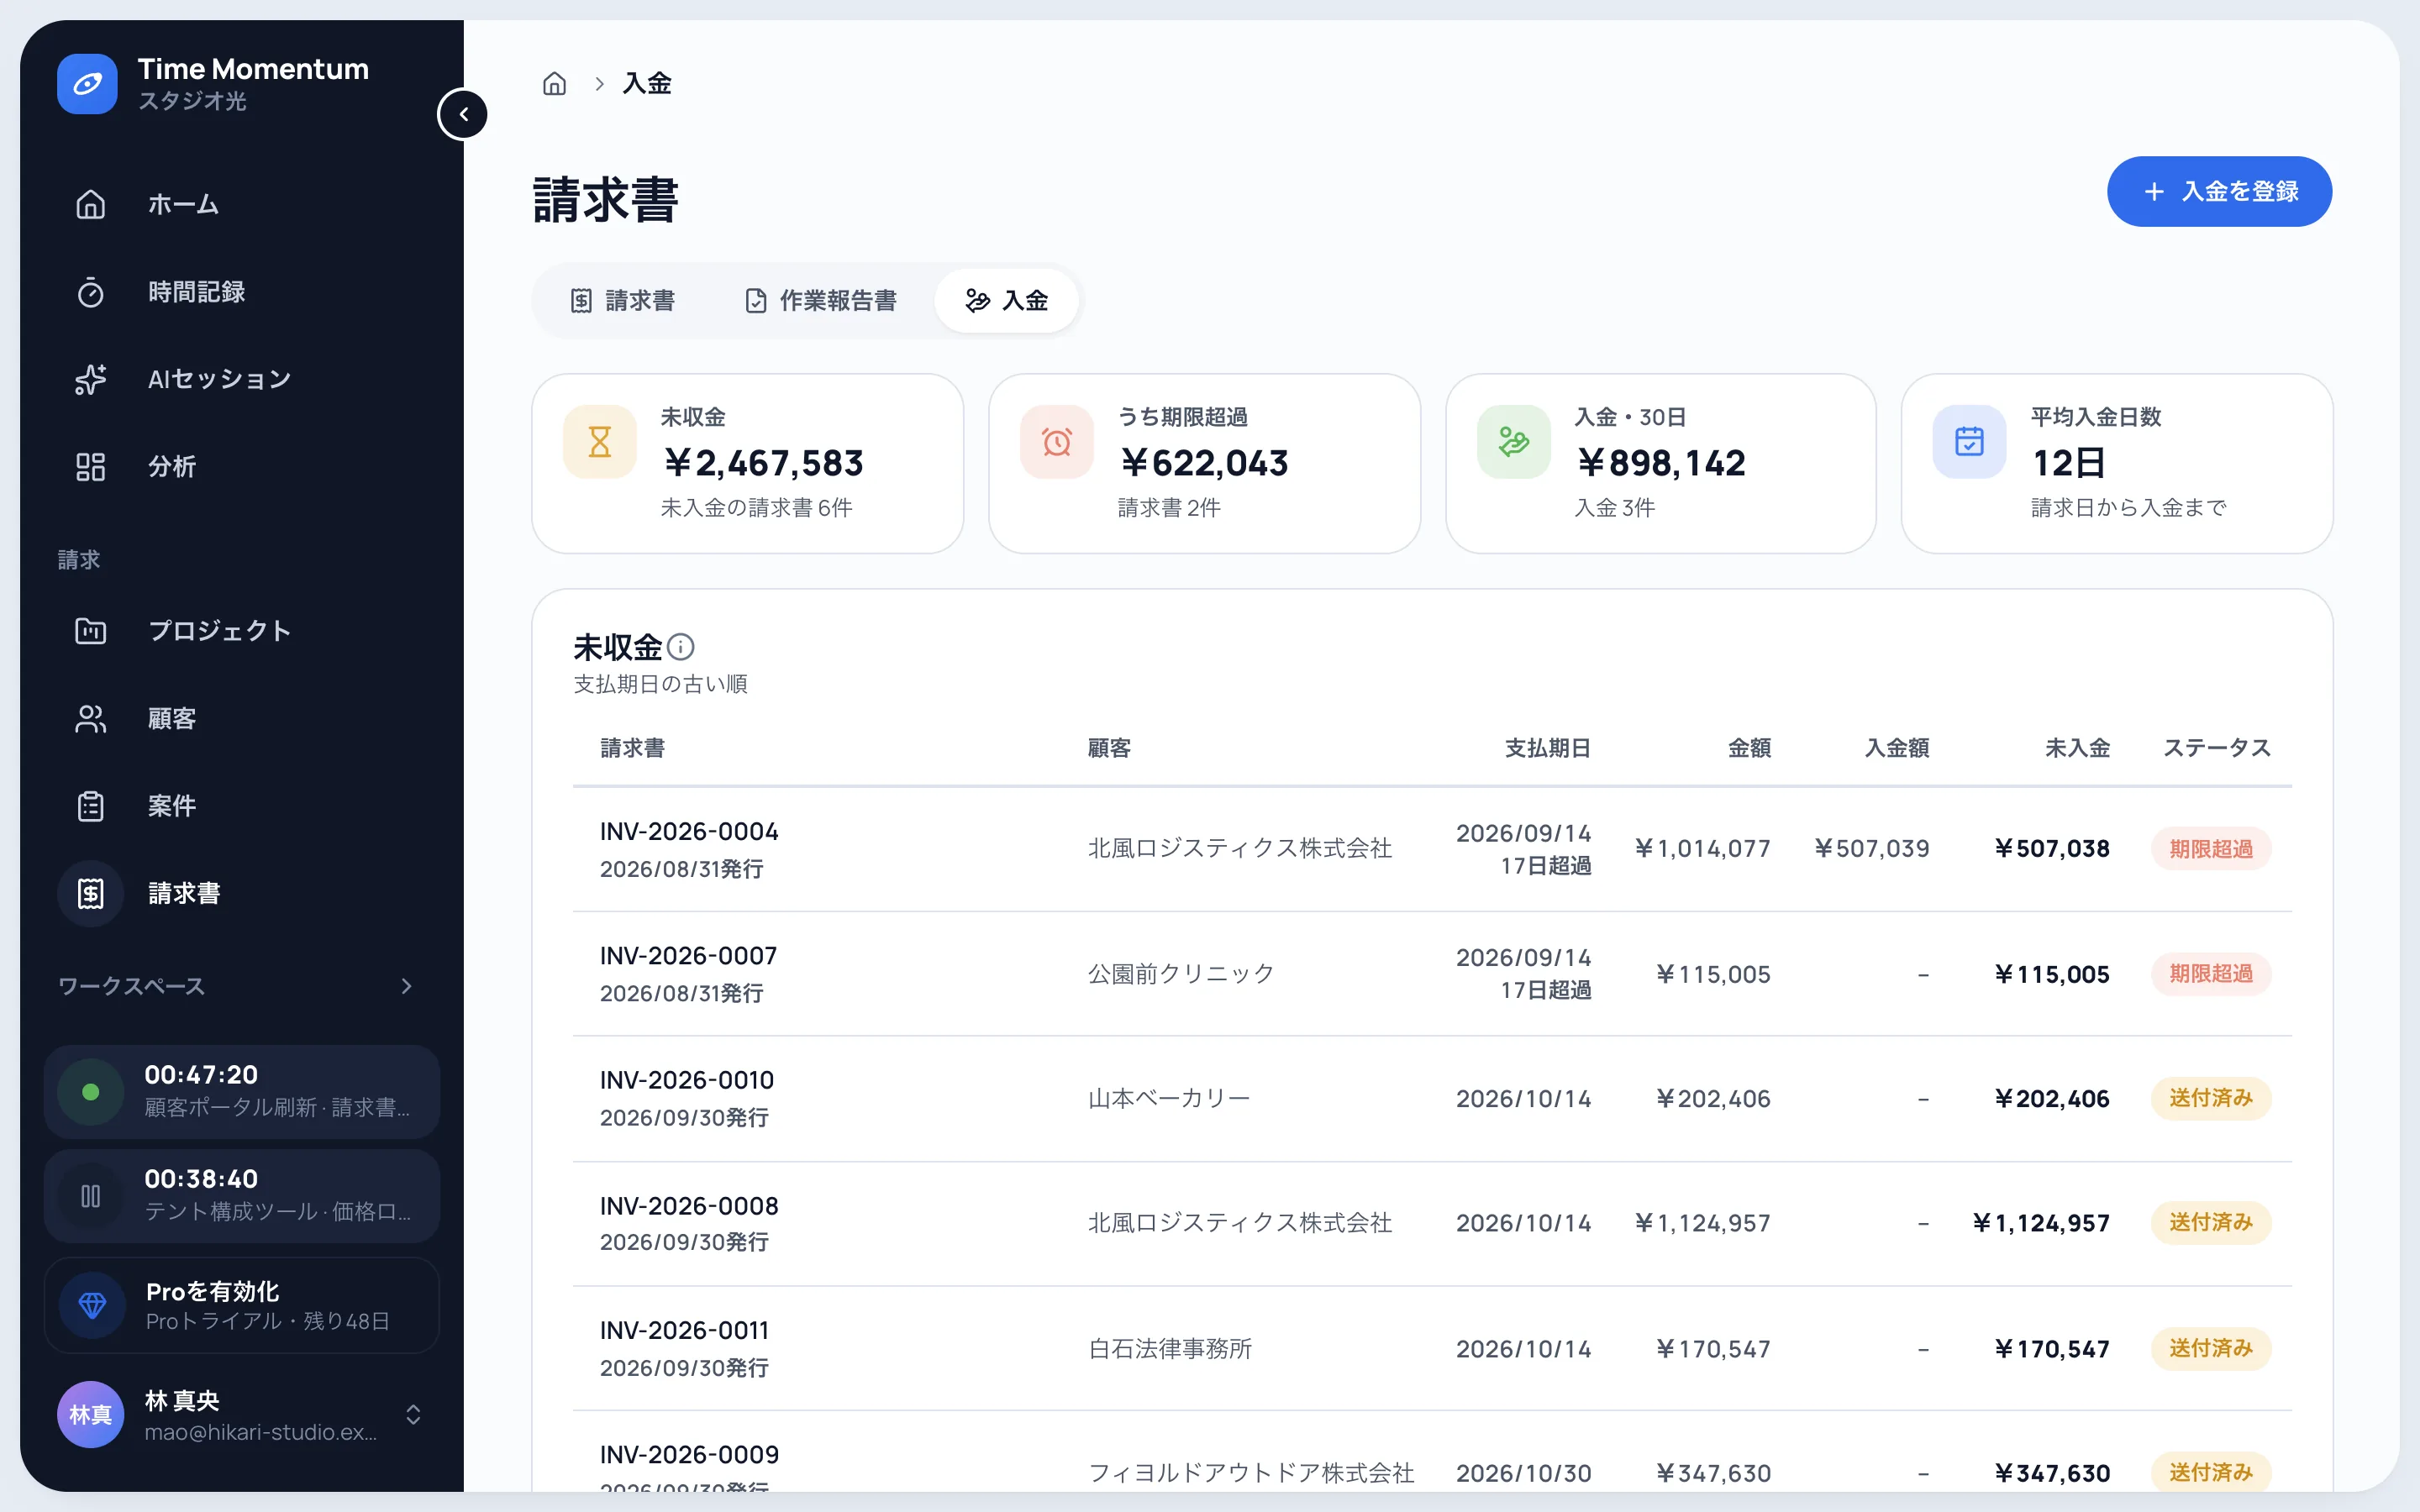Click 入金を登録 button
Image resolution: width=2420 pixels, height=1512 pixels.
[x=2219, y=191]
